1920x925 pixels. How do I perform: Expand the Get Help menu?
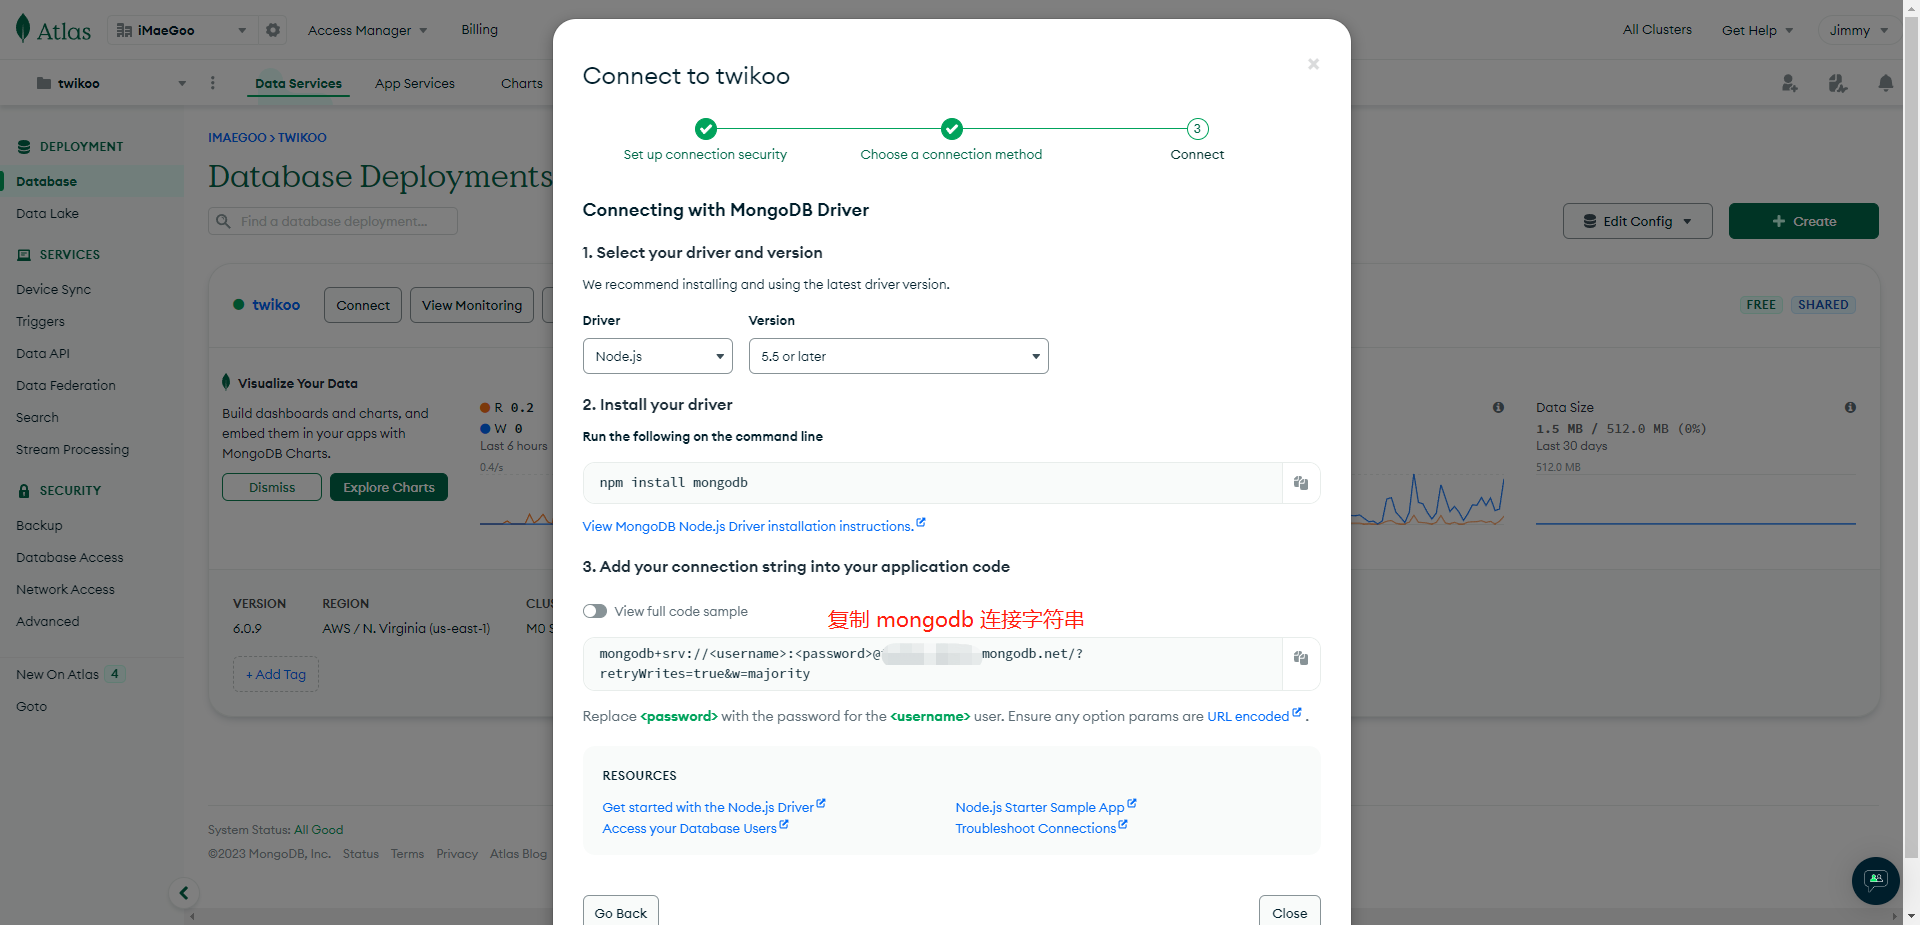pos(1757,30)
